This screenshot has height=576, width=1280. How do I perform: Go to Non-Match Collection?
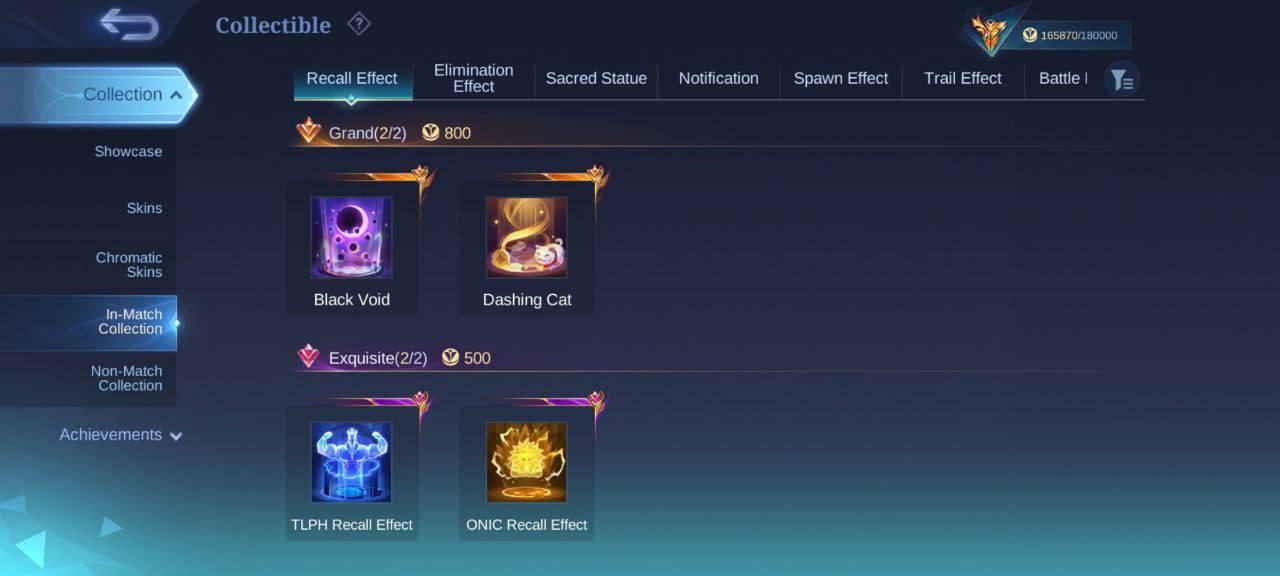126,378
